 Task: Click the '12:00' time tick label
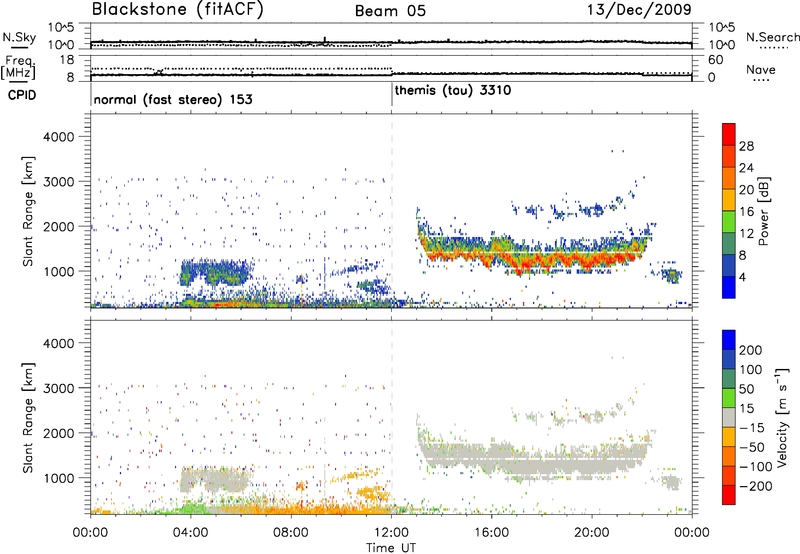[x=391, y=533]
